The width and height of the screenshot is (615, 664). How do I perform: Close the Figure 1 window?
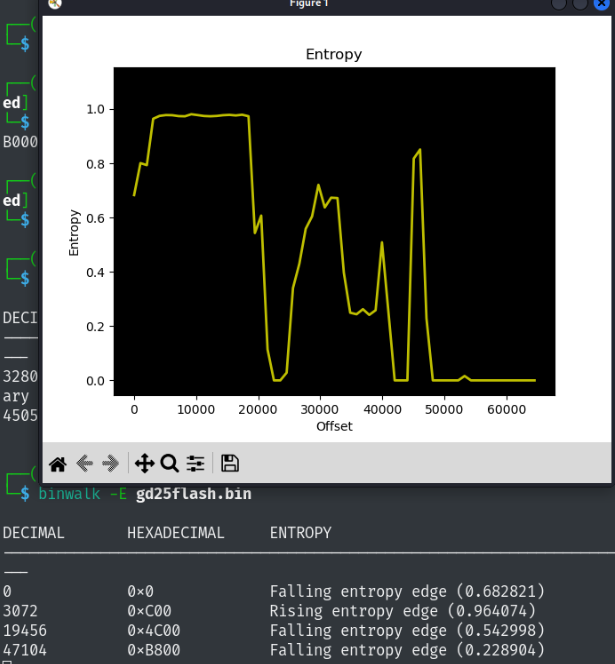[602, 4]
